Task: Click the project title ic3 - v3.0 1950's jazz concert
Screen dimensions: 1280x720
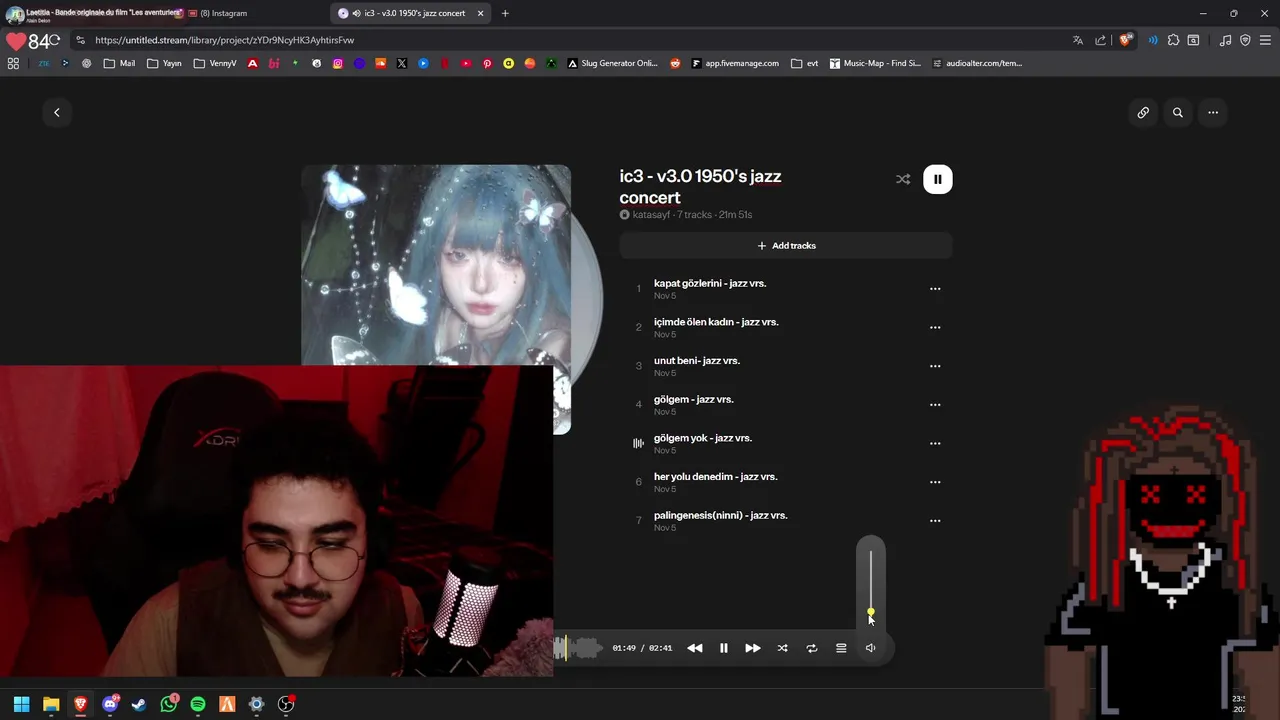Action: click(700, 187)
